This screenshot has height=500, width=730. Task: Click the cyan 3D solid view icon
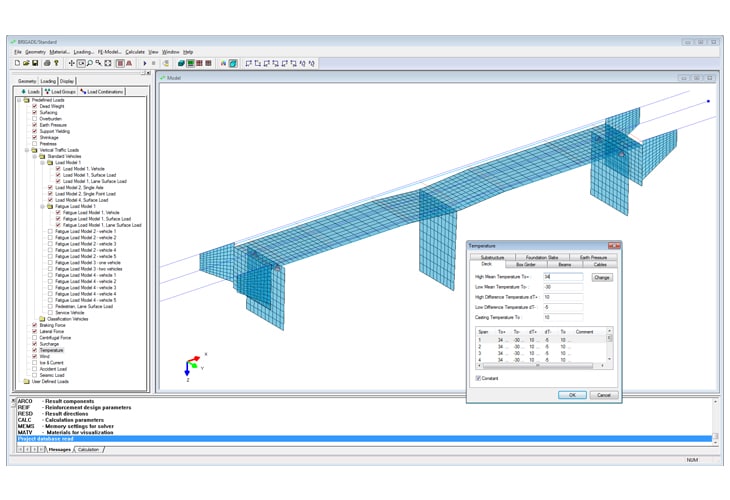tap(182, 63)
